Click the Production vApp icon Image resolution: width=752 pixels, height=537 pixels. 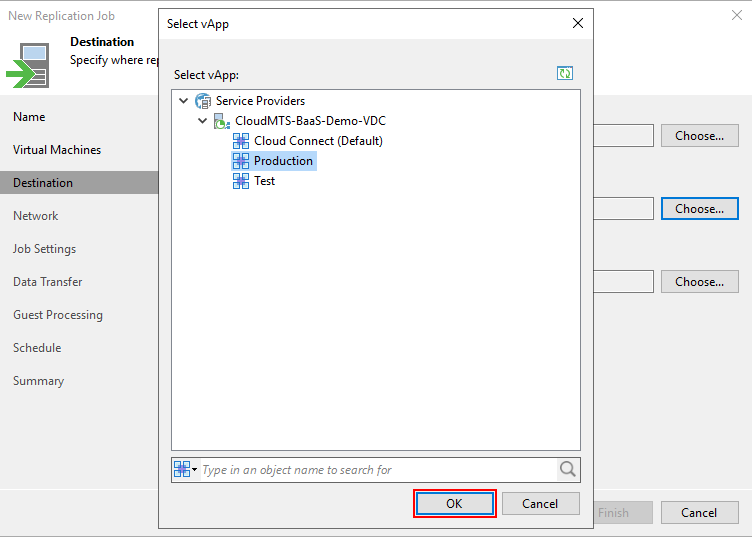point(241,161)
